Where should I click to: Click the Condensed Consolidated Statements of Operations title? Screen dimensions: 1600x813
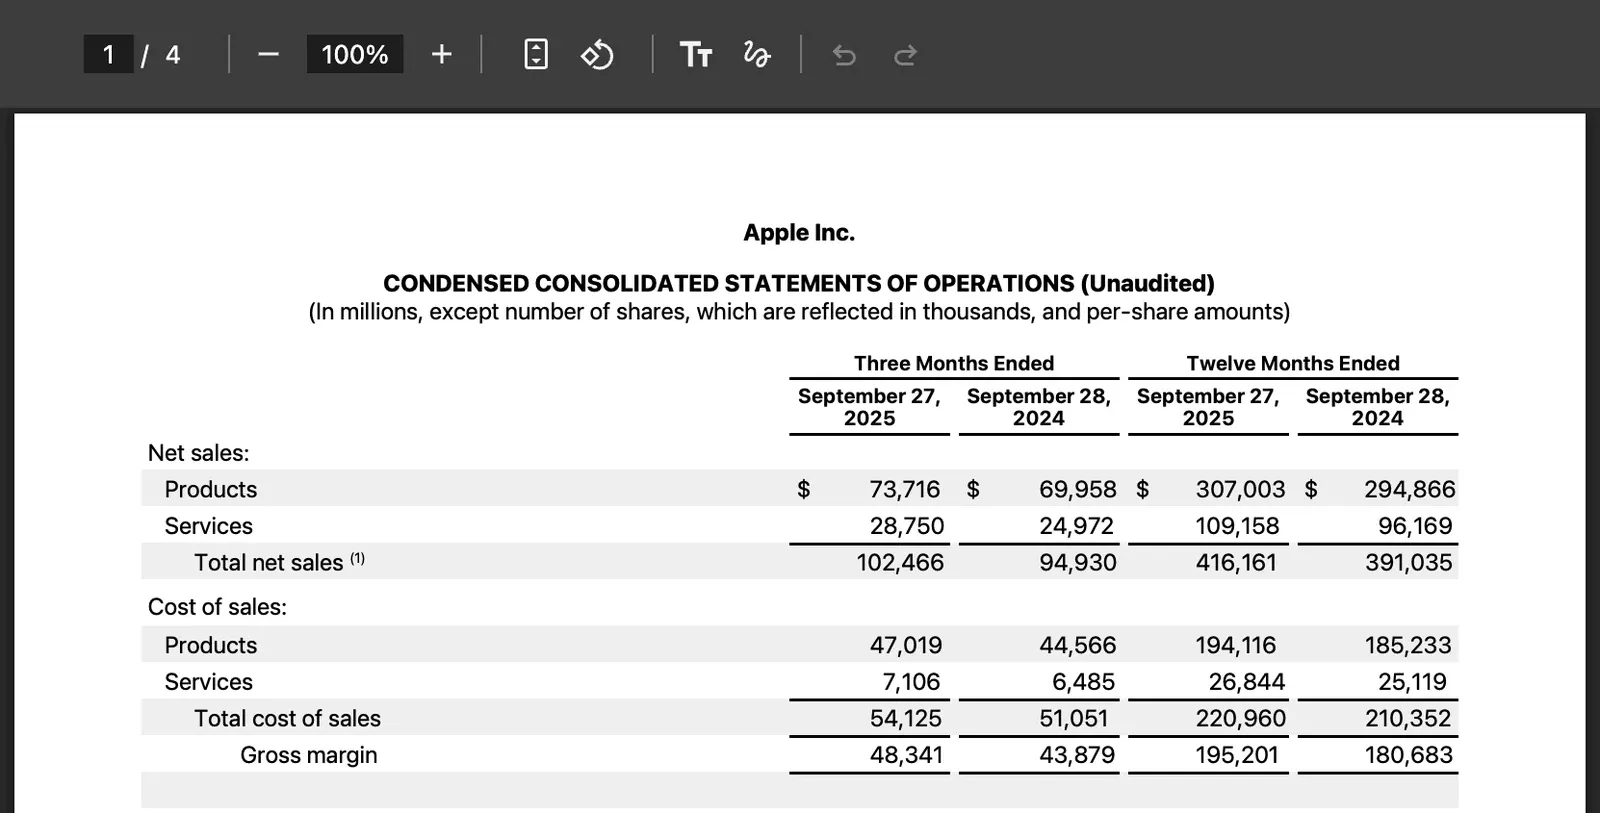799,284
